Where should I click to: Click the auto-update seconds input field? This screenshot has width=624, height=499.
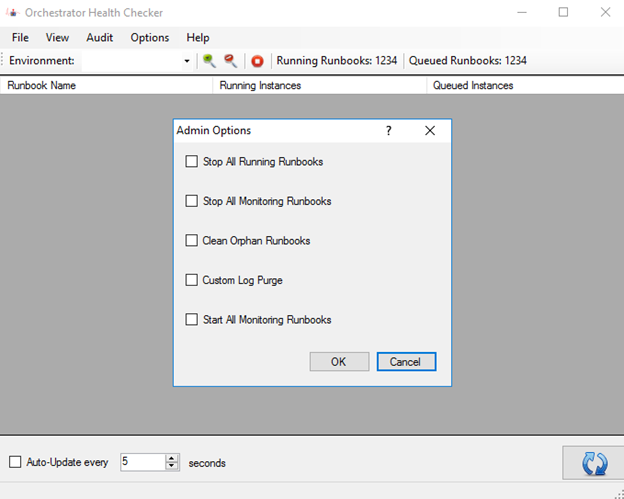[143, 462]
